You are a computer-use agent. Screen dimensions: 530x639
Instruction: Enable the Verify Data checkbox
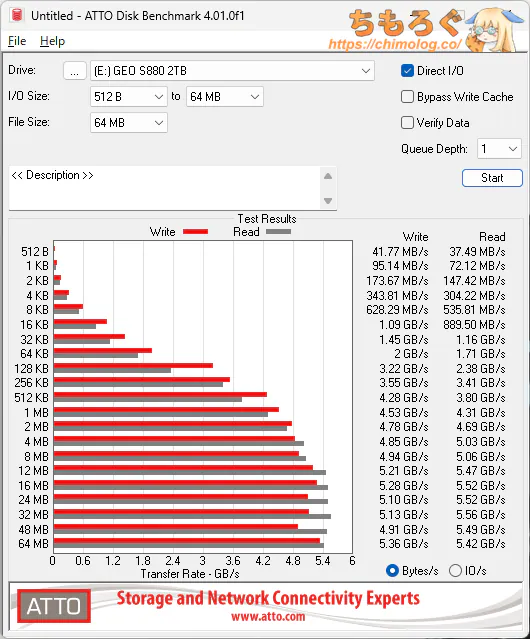click(x=407, y=123)
